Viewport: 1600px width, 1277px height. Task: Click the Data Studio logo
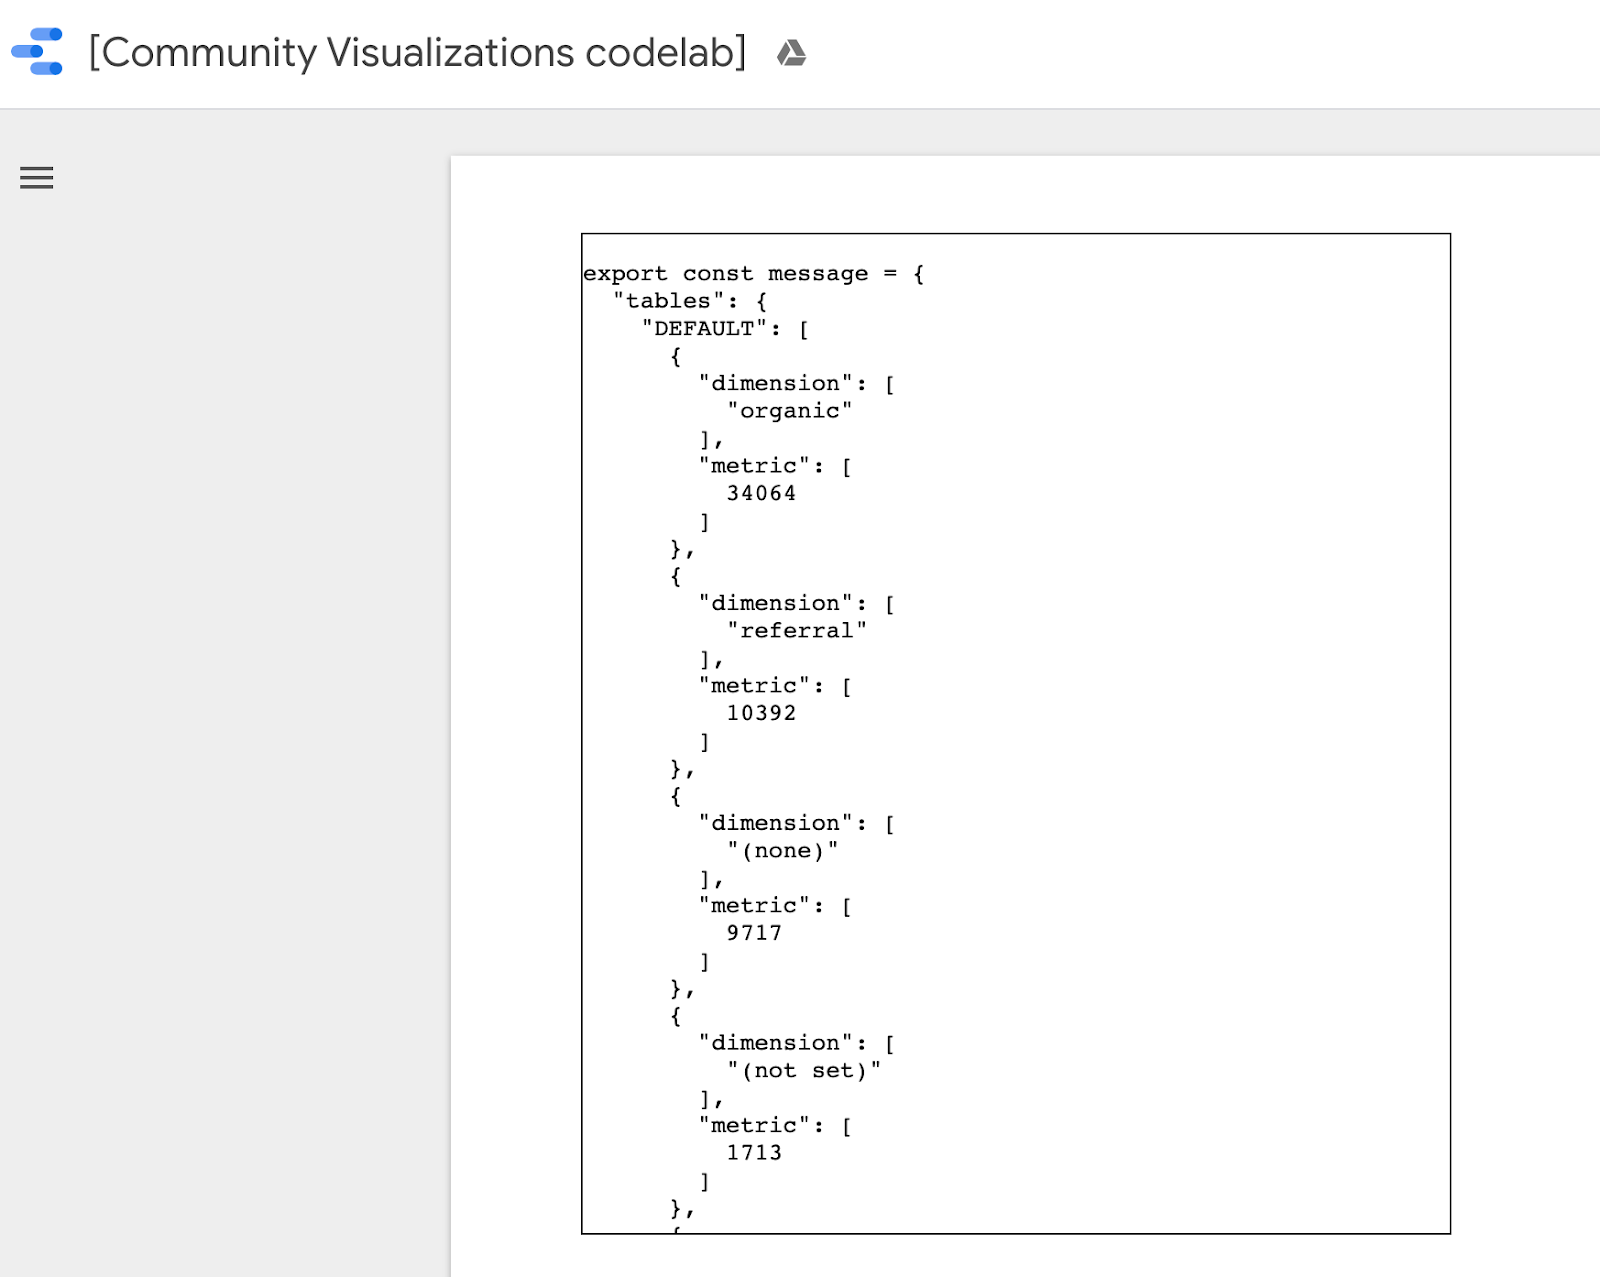37,52
